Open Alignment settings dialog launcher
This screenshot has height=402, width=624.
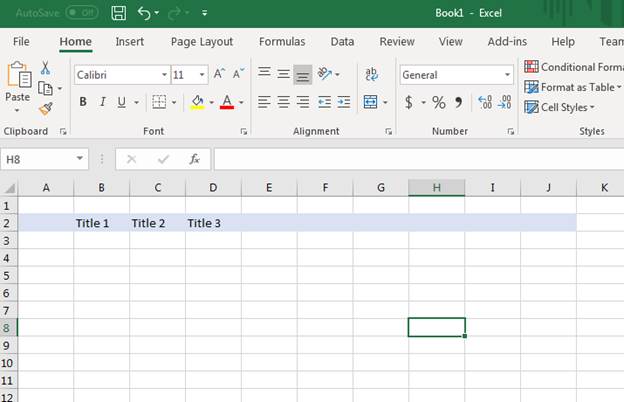point(389,132)
